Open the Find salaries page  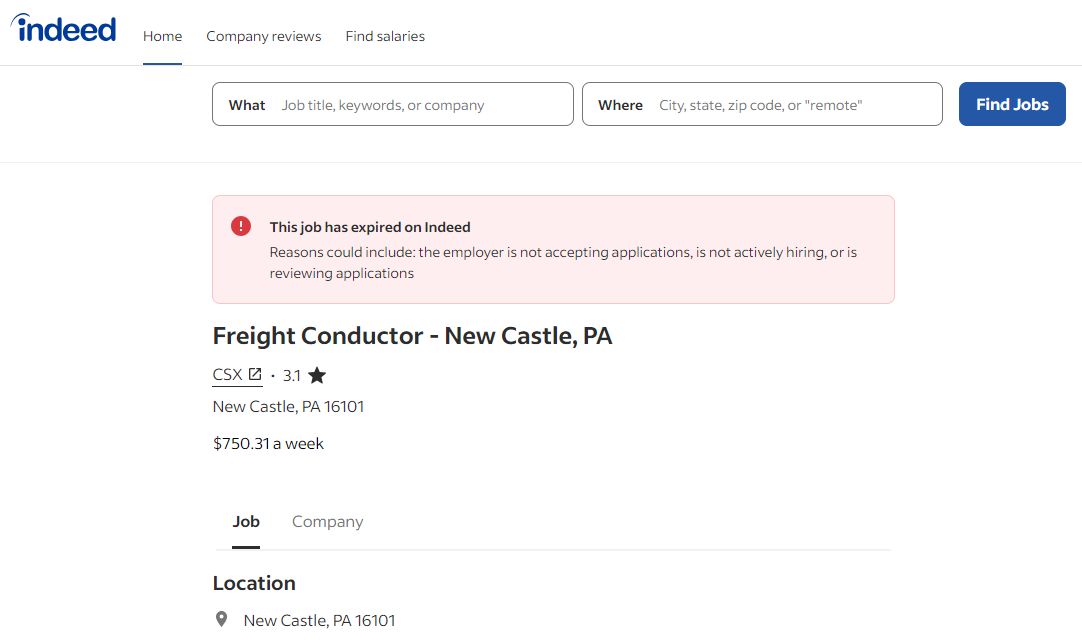click(x=385, y=36)
